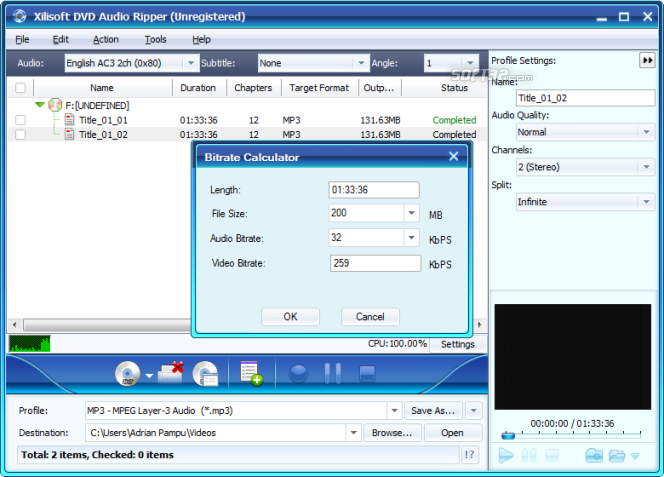Open the disc info window icon
664x477 pixels.
[205, 374]
